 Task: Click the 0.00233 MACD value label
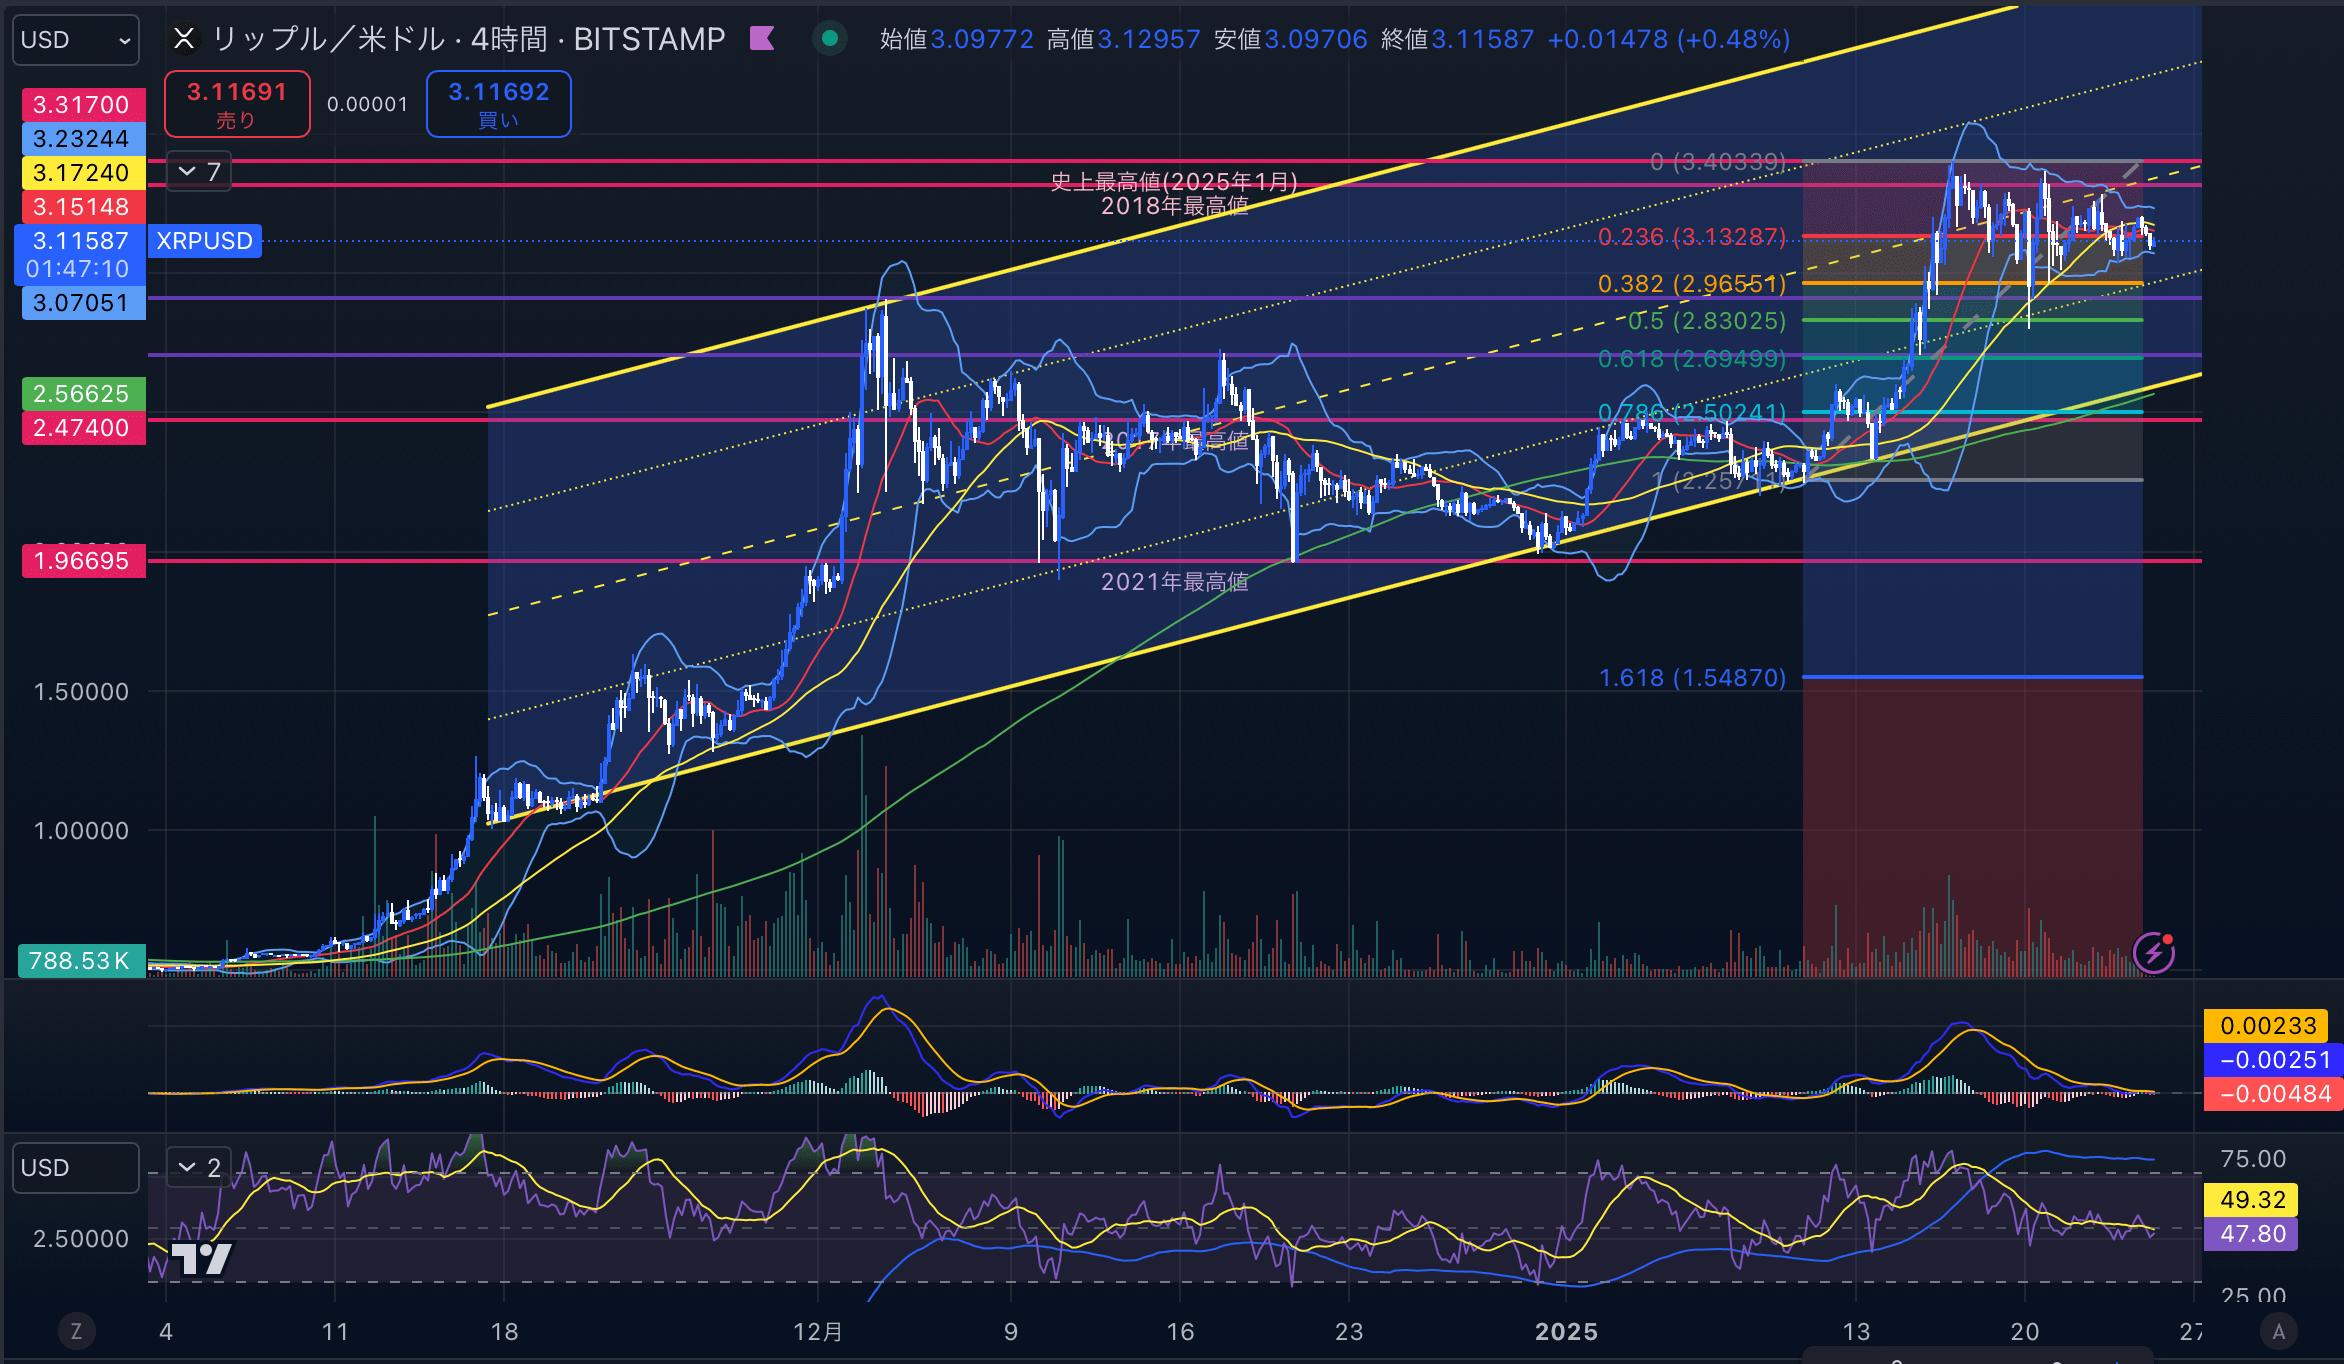[2268, 1026]
